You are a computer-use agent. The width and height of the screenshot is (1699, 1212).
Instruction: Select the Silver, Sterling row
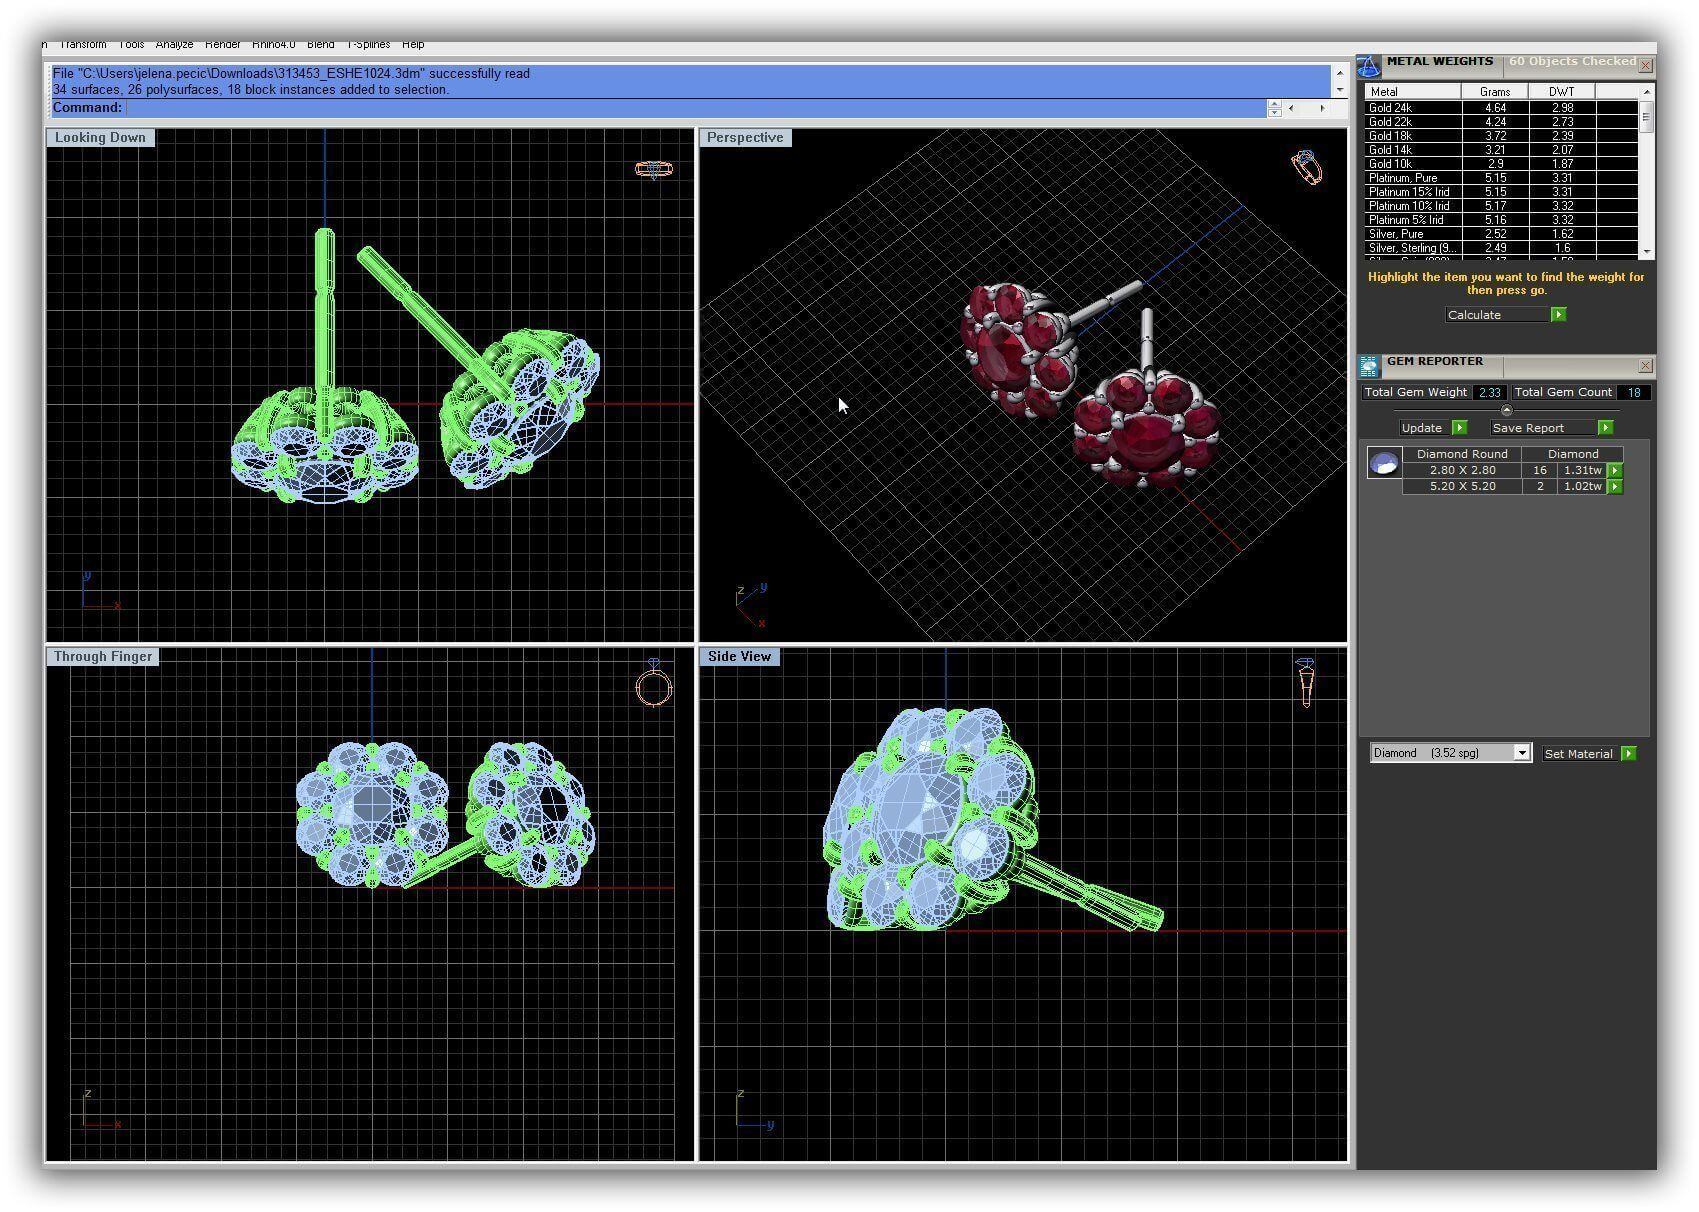pos(1502,247)
